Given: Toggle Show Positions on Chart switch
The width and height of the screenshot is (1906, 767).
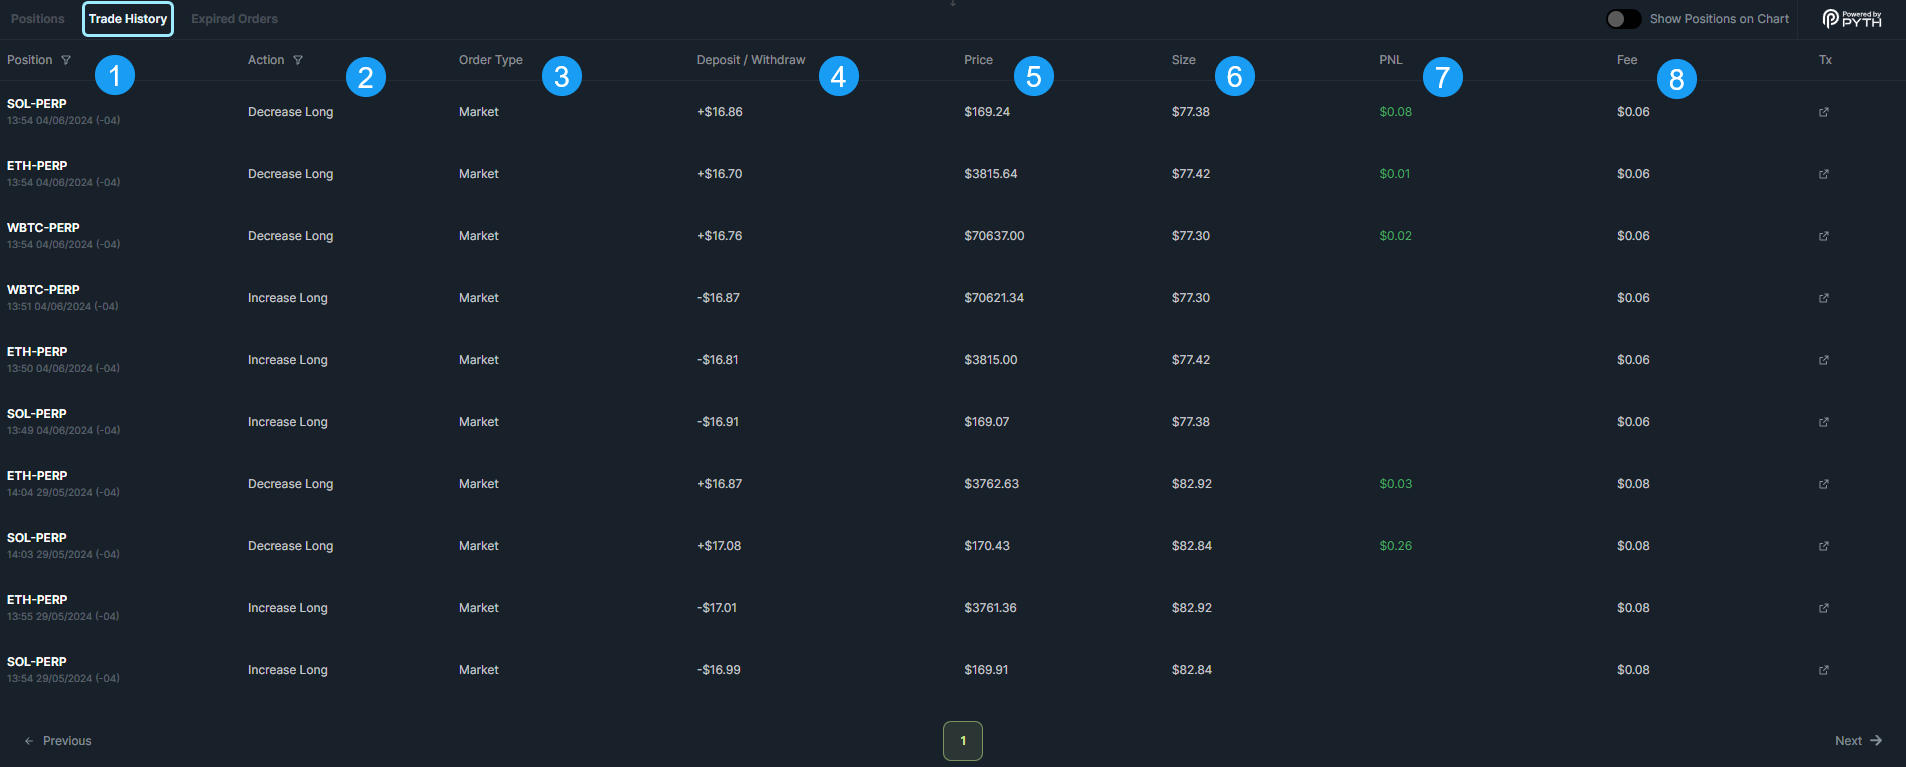Looking at the screenshot, I should pos(1622,19).
